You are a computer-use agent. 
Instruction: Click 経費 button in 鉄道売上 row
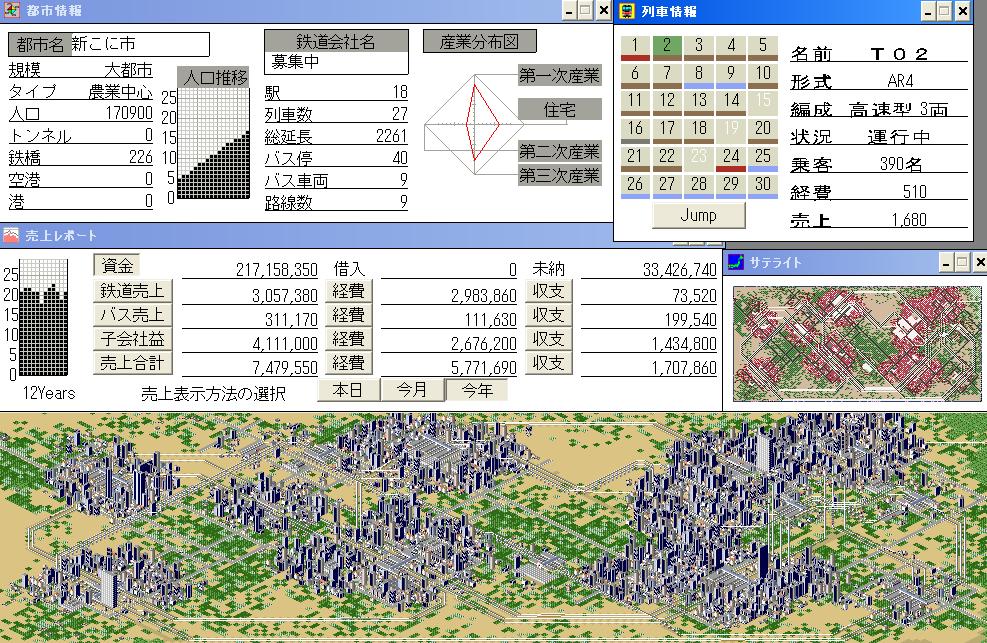click(349, 291)
